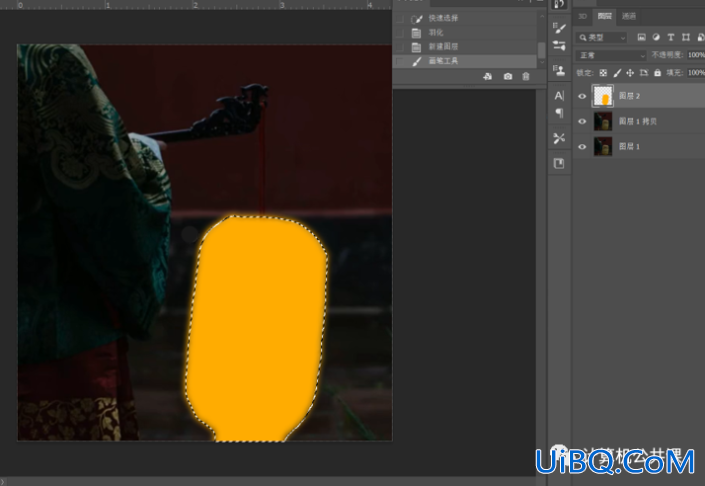Delete the current history state

tap(526, 76)
